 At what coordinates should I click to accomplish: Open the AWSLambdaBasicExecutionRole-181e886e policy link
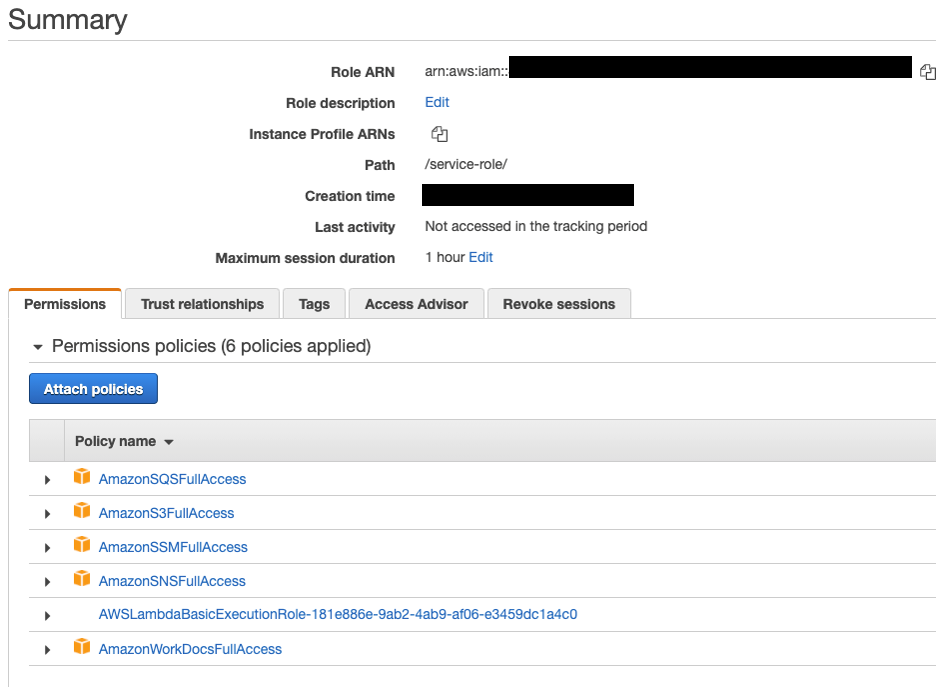coord(338,615)
